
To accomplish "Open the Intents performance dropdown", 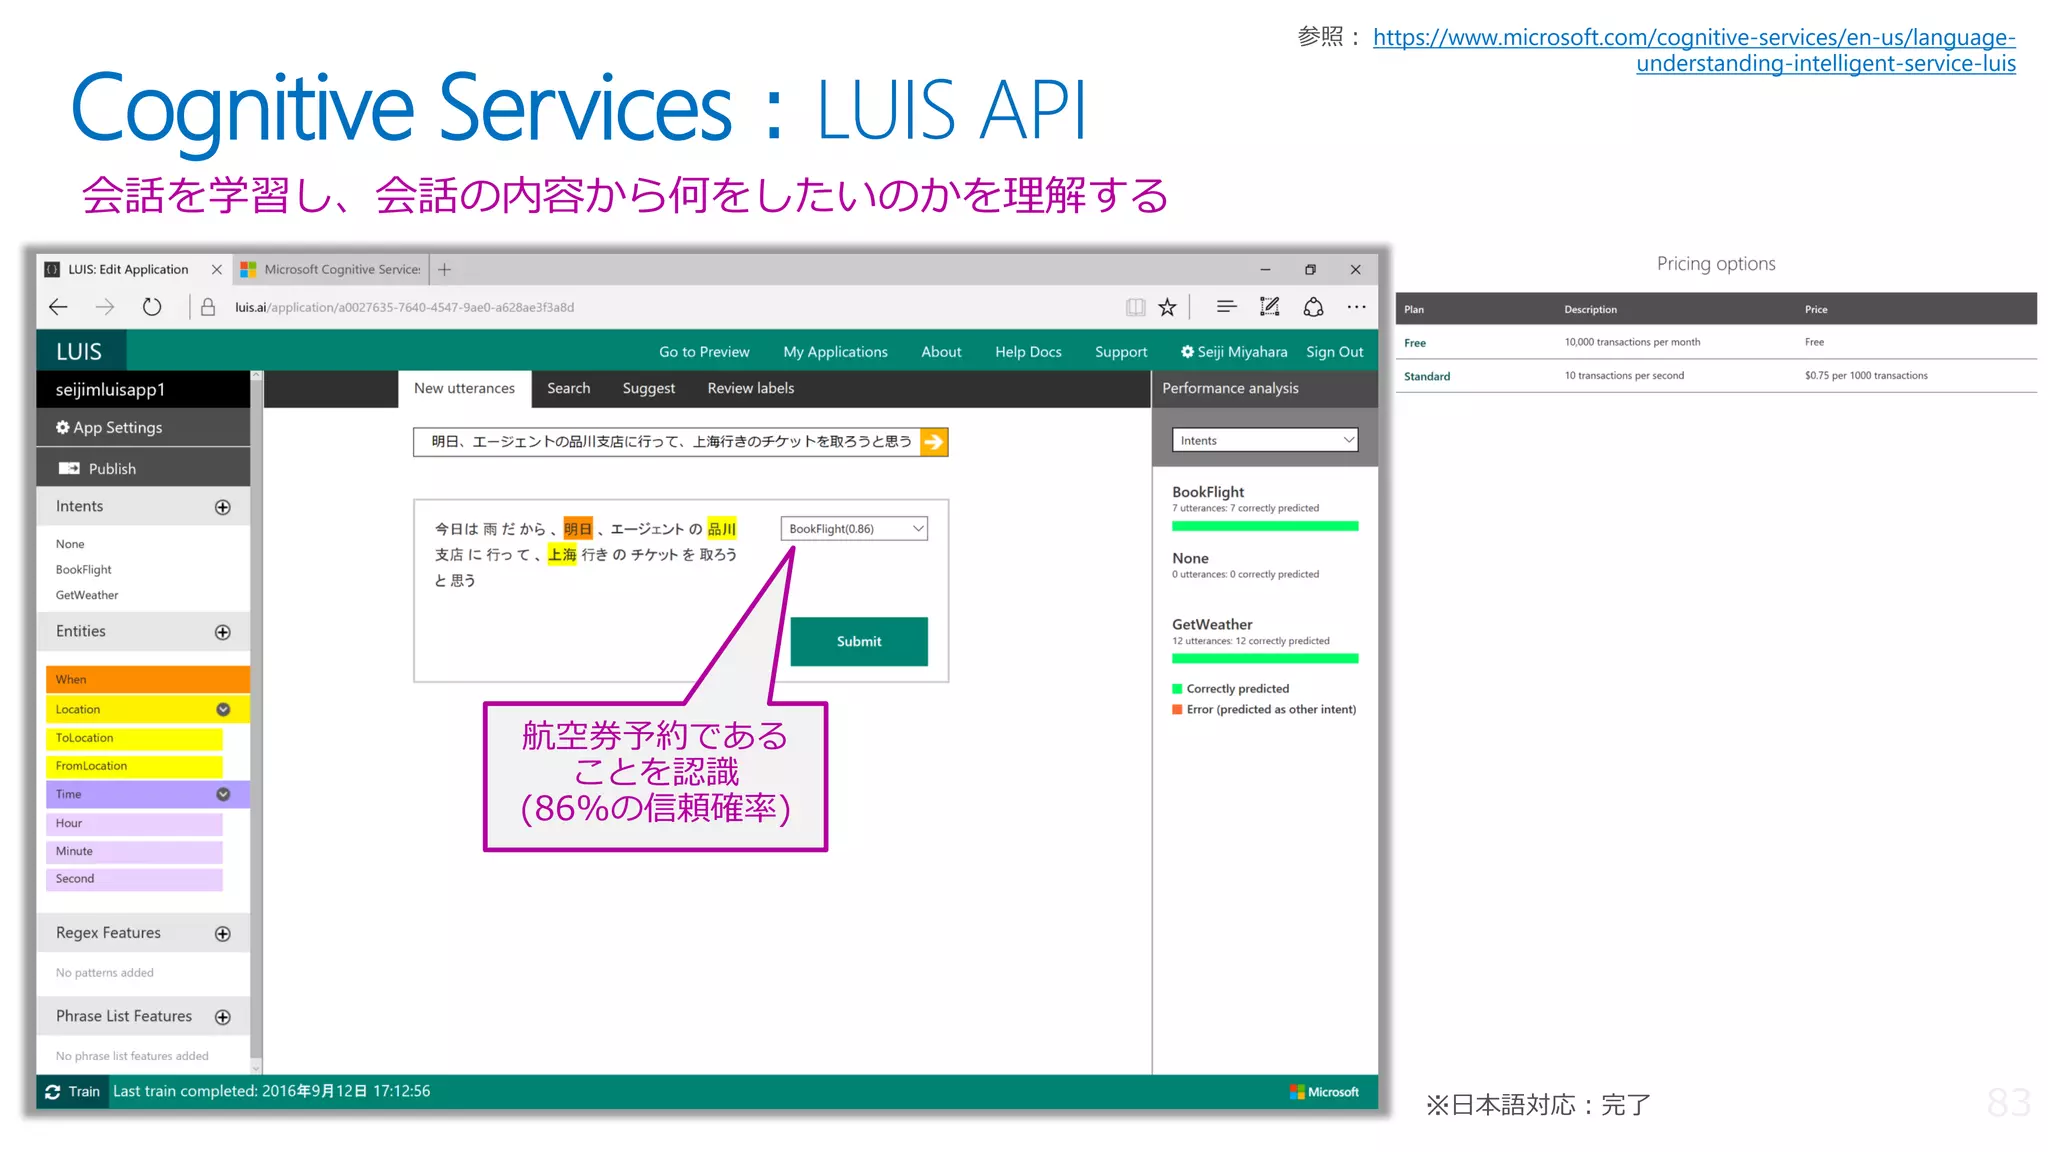I will point(1265,440).
